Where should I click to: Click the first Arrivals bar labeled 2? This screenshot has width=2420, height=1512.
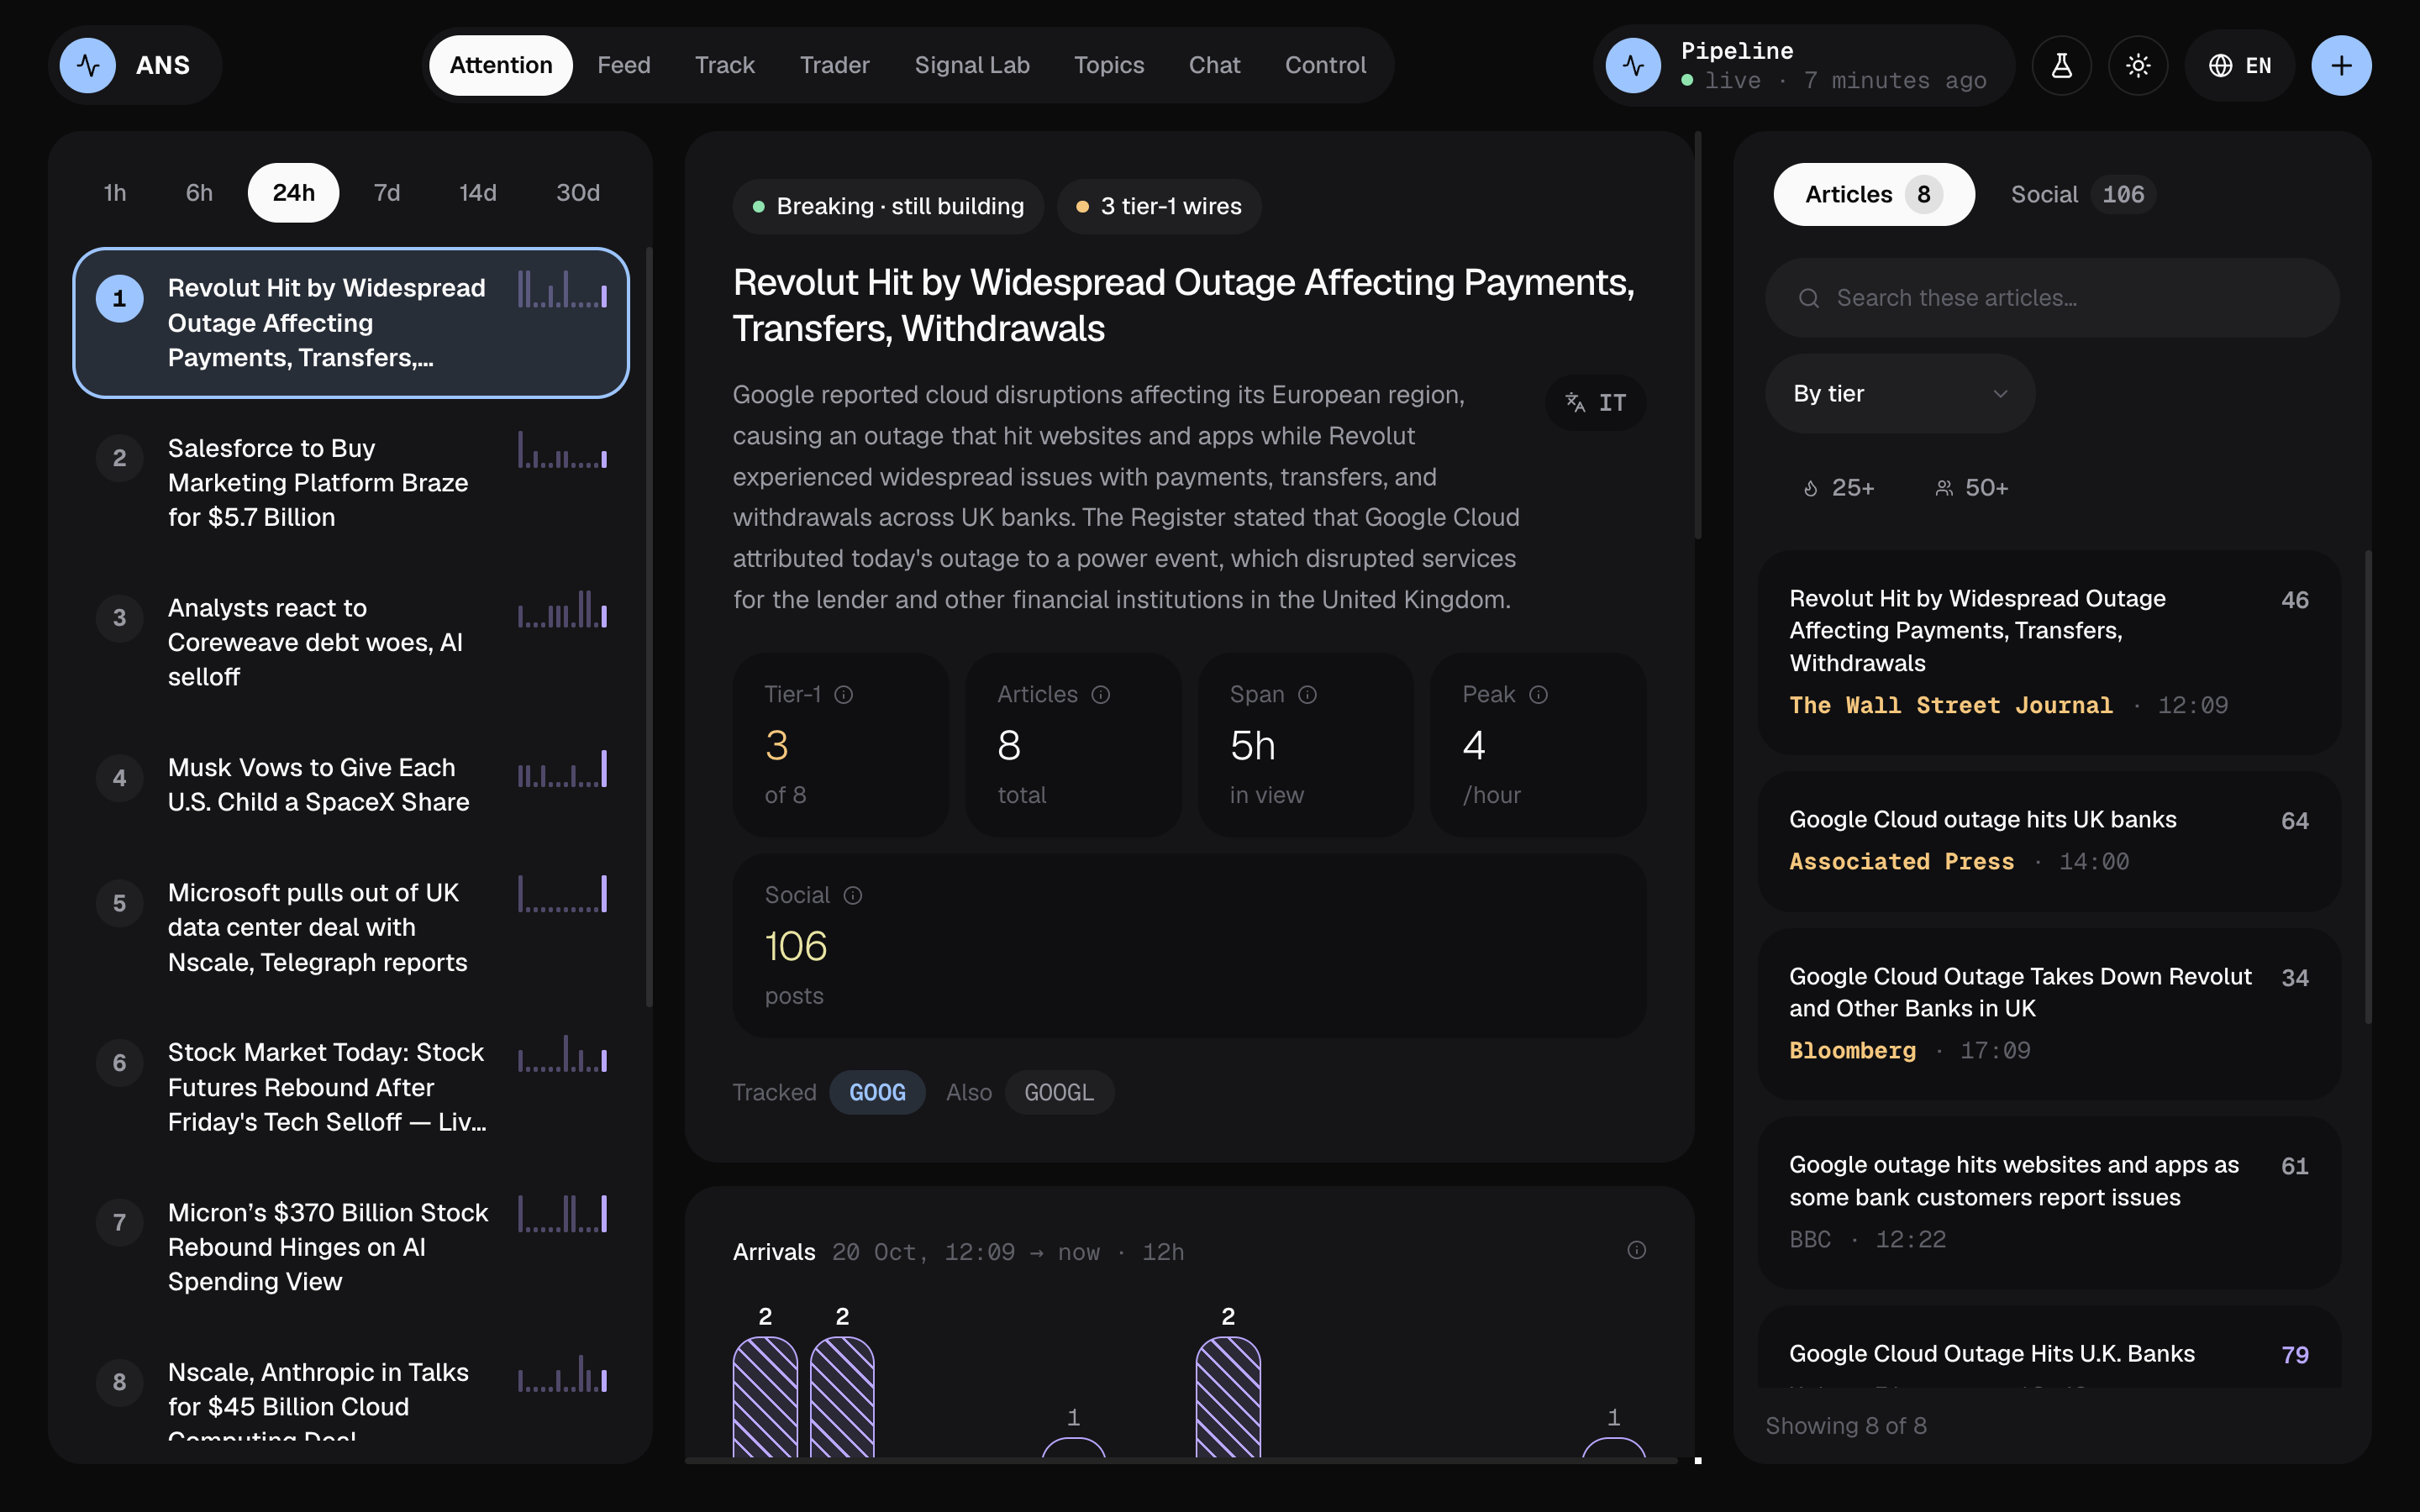click(765, 1396)
